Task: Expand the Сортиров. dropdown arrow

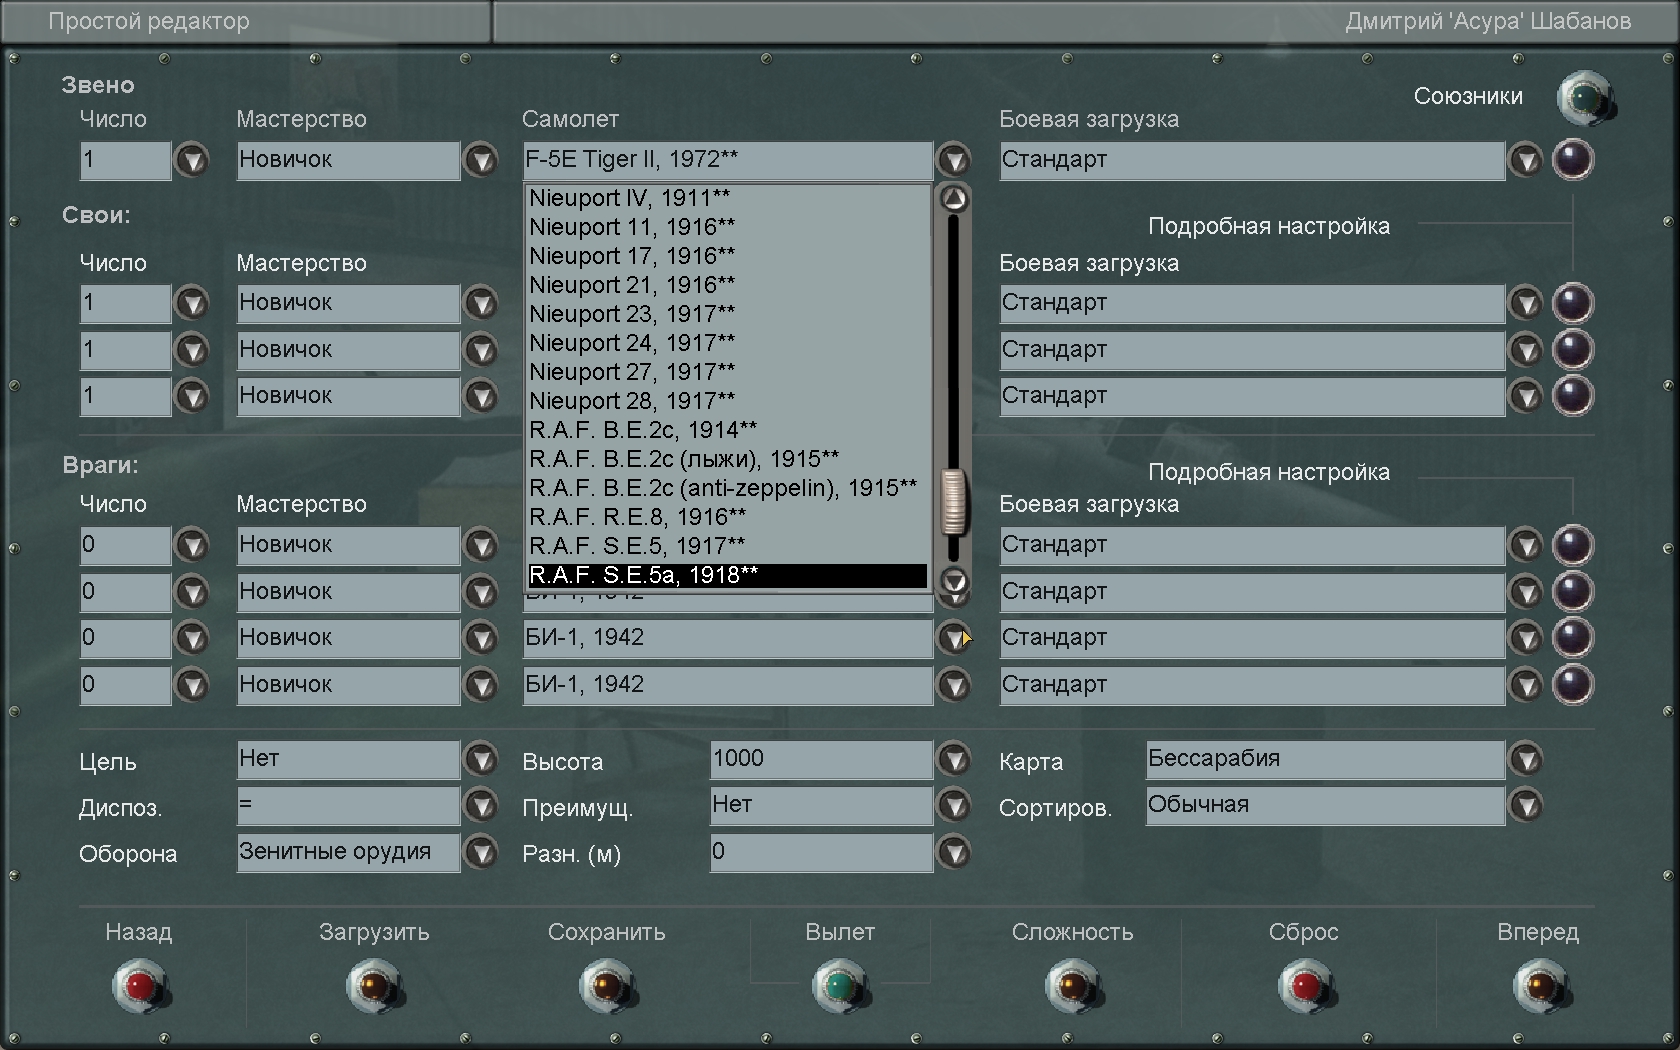Action: (1526, 806)
